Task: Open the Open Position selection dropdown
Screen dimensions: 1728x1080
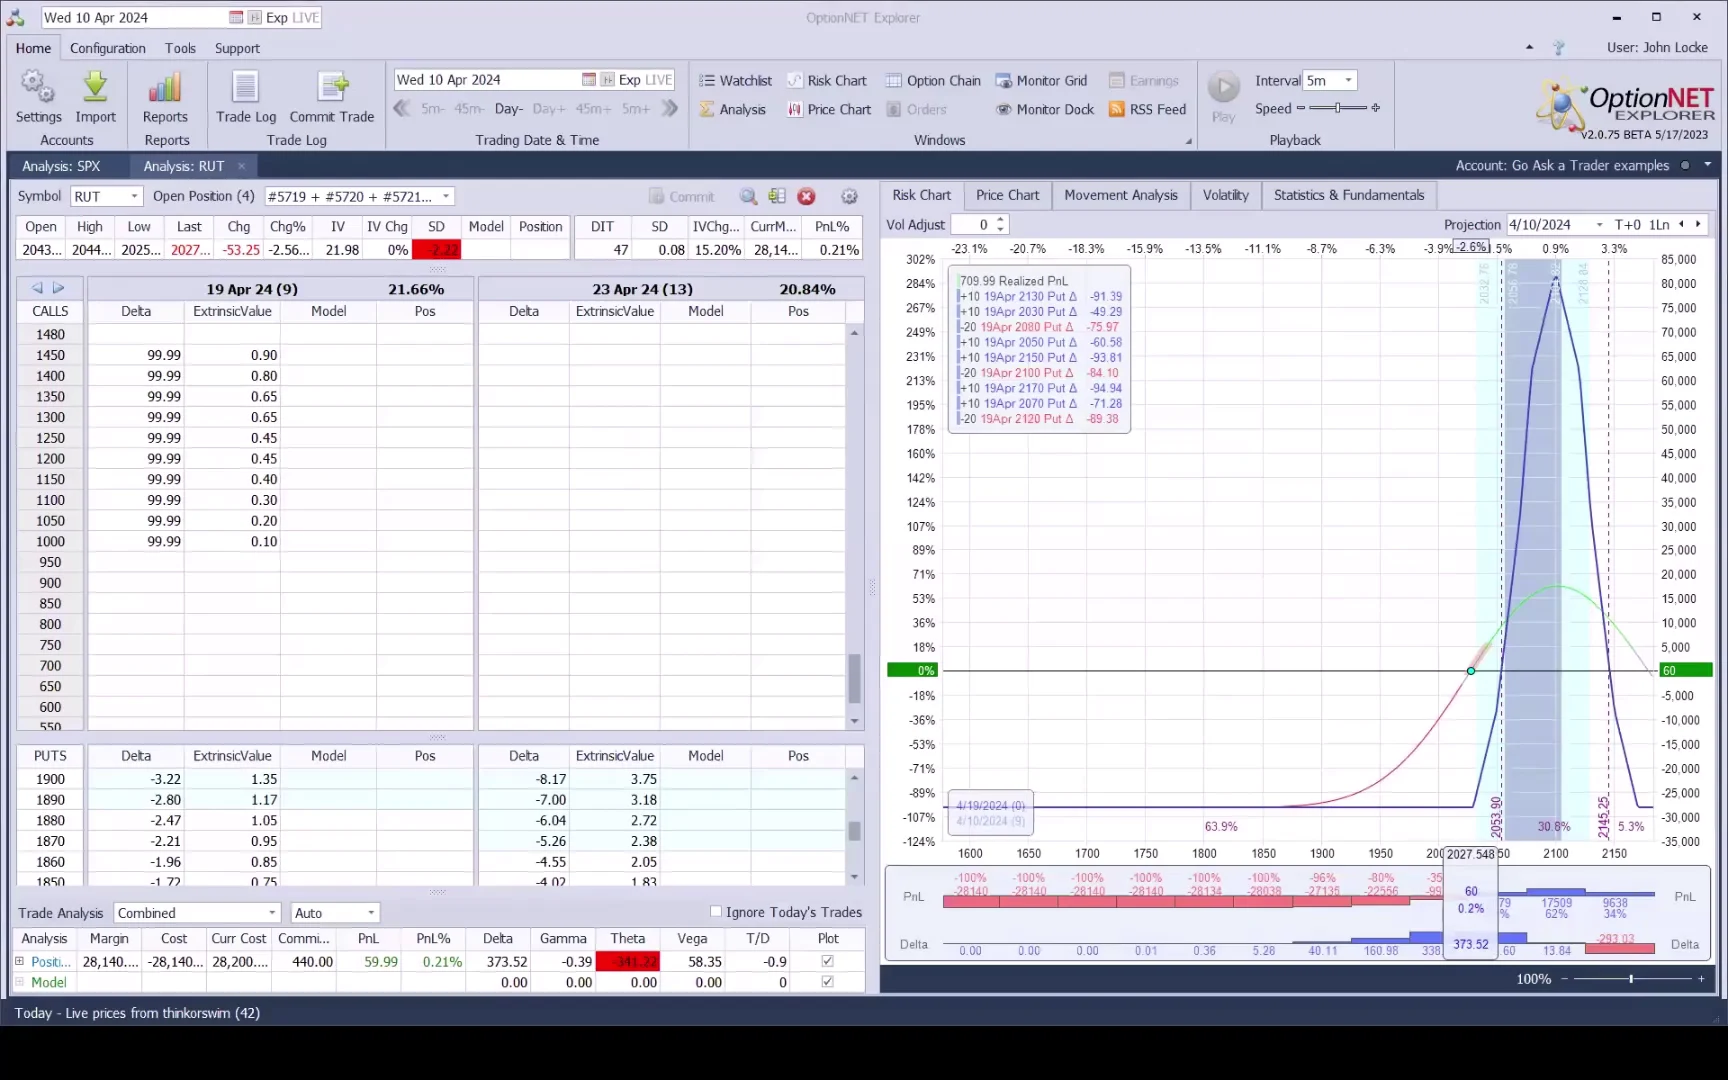Action: [446, 196]
